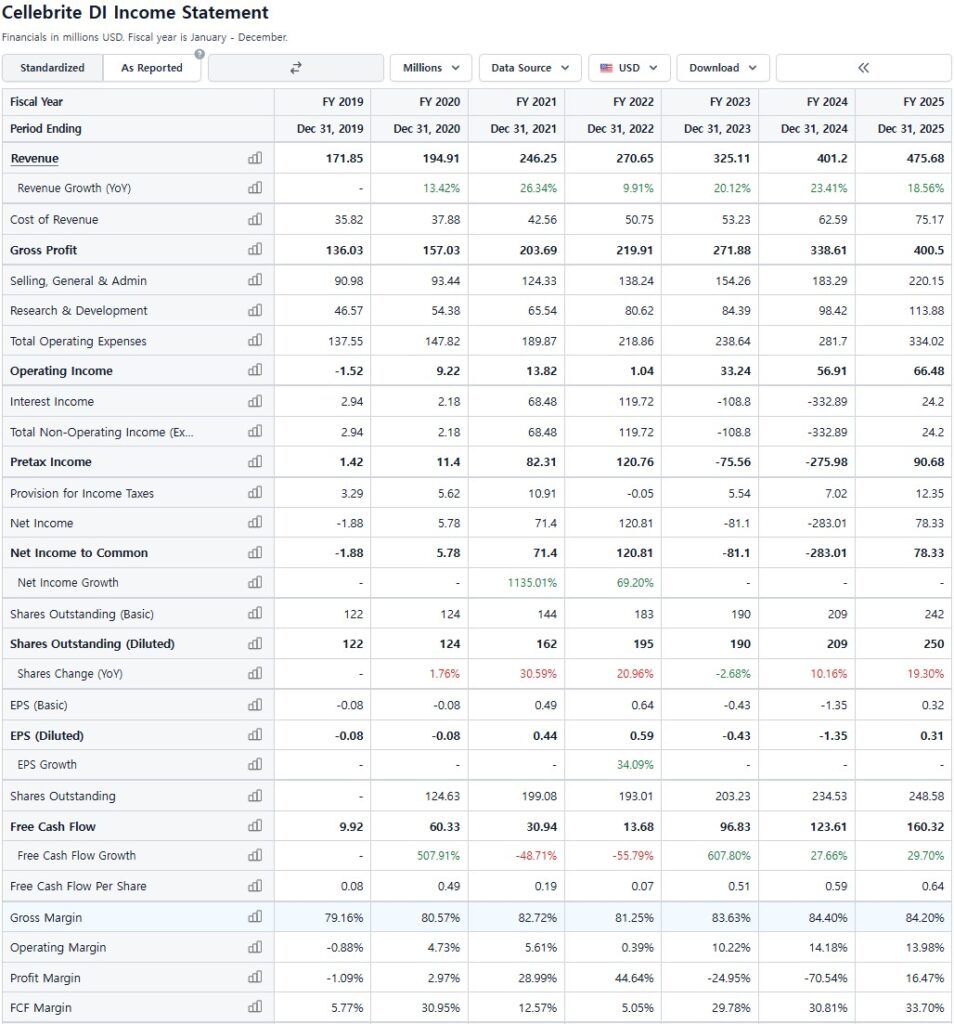Viewport: 954px width, 1024px height.
Task: Click the FCF Margin chart icon
Action: [x=254, y=1007]
